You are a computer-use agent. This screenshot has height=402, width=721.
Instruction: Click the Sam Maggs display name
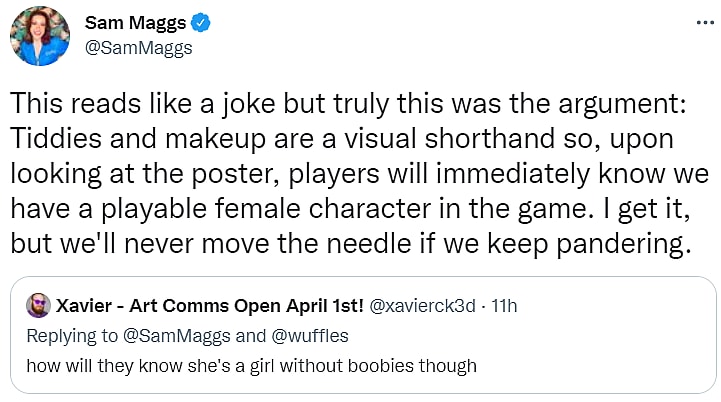pyautogui.click(x=136, y=24)
